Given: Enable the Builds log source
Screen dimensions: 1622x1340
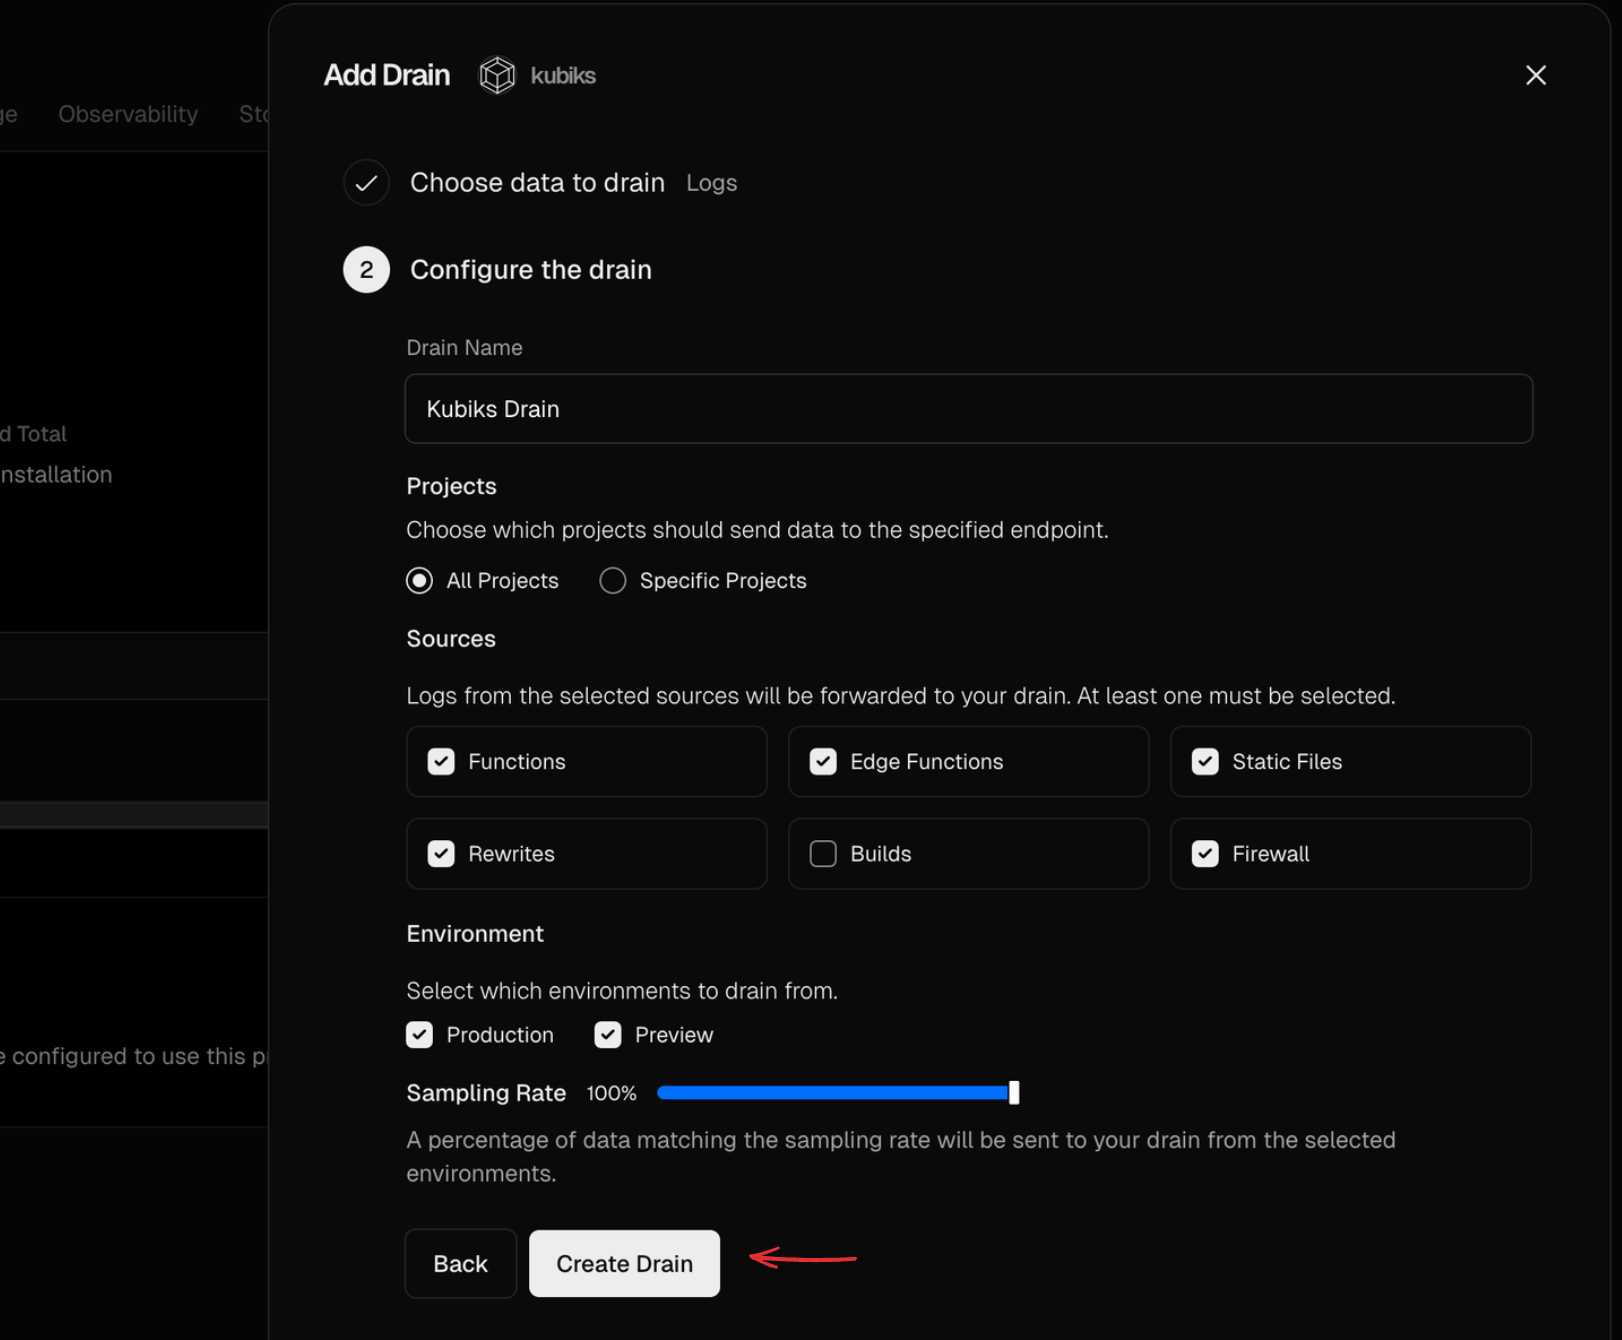Looking at the screenshot, I should (822, 853).
